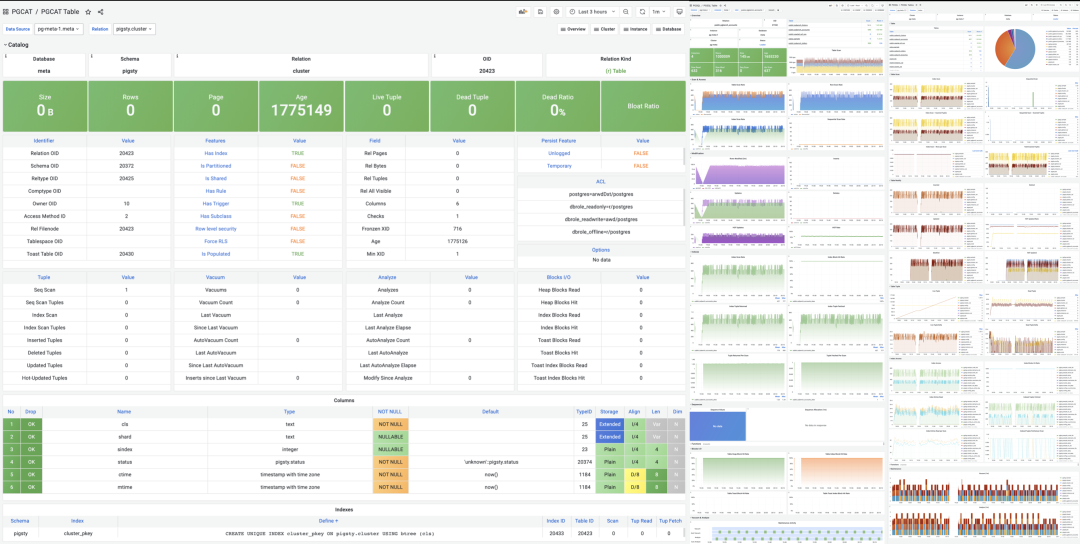Sort the Columns table by Name header
The height and width of the screenshot is (544, 1080).
124,411
